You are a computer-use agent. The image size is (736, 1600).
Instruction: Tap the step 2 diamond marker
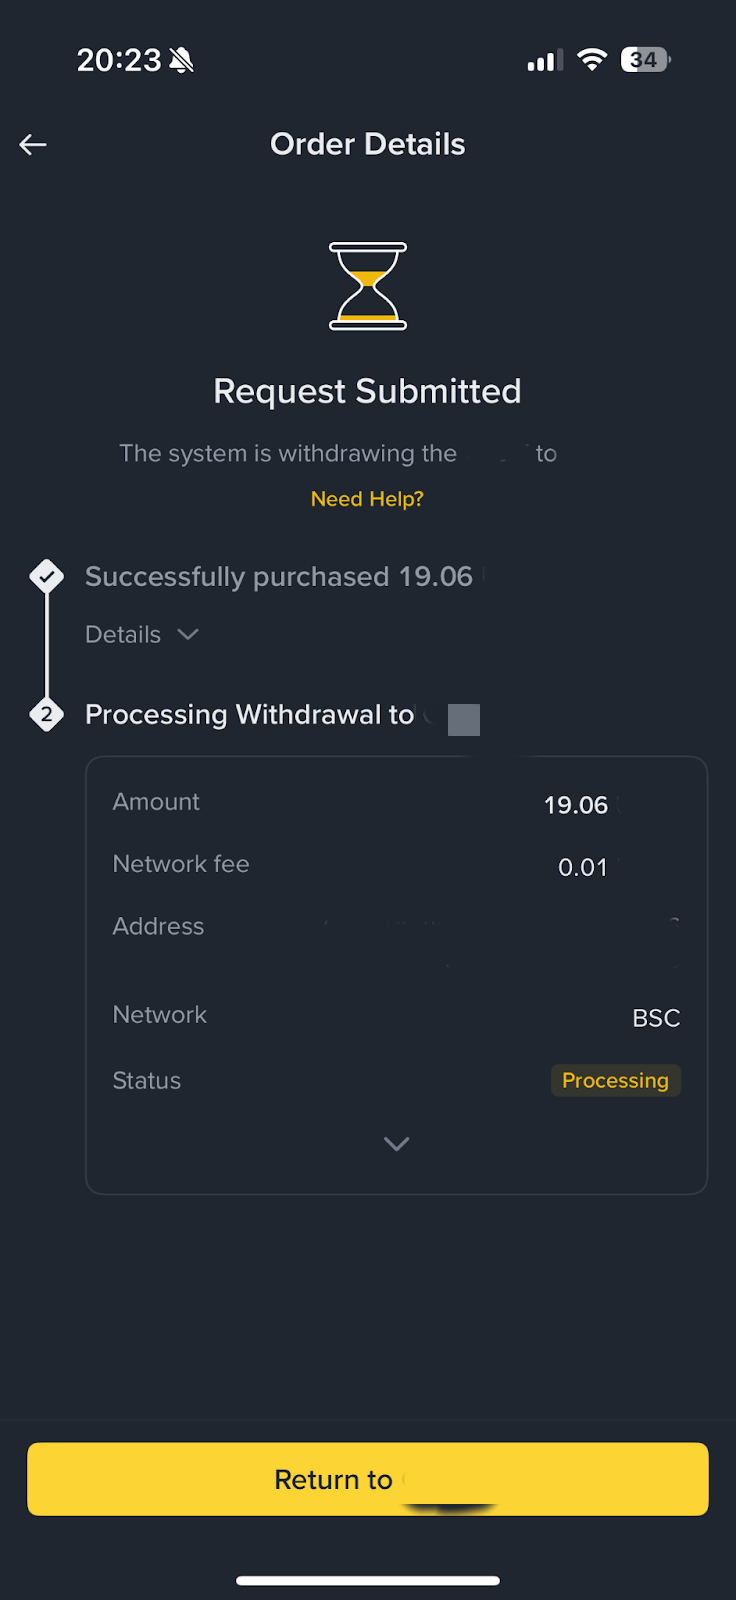click(x=47, y=714)
